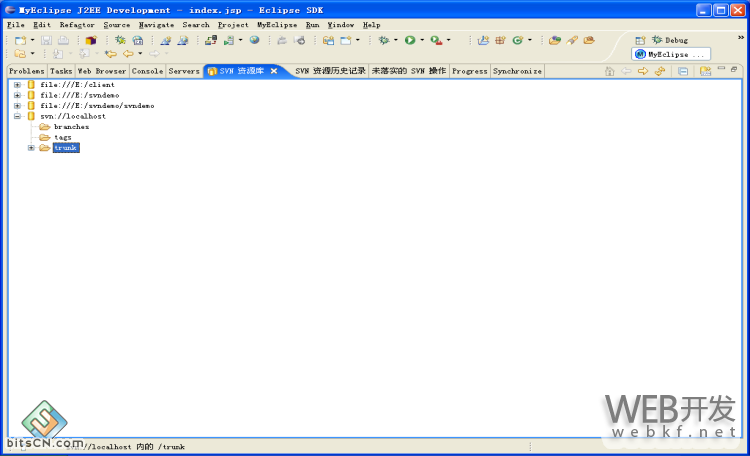This screenshot has height=456, width=750.
Task: Expand the file:///E:/svndemo repository node
Action: tap(17, 95)
